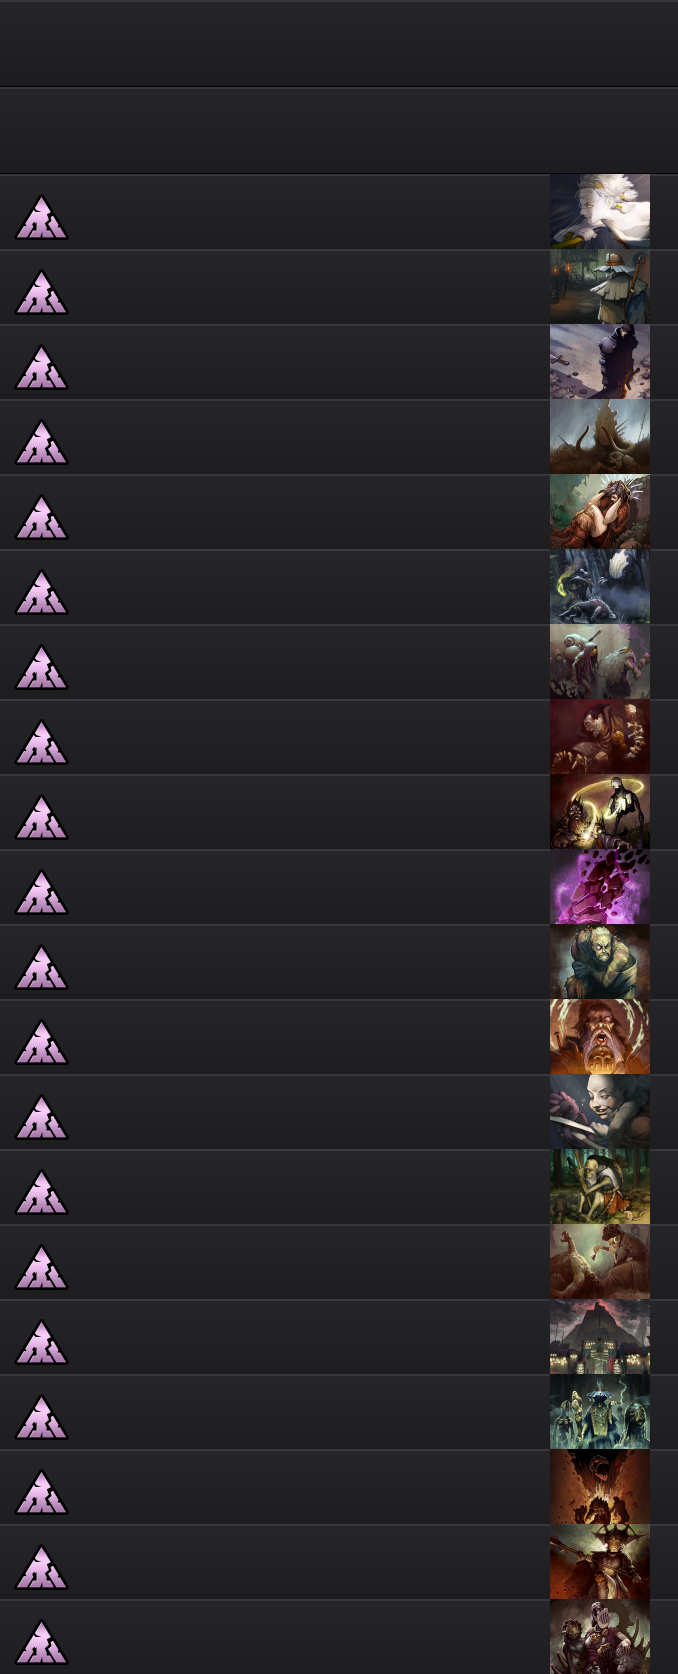This screenshot has width=678, height=1674.
Task: Open the hooded armored knight card thumbnail
Action: (x=600, y=362)
